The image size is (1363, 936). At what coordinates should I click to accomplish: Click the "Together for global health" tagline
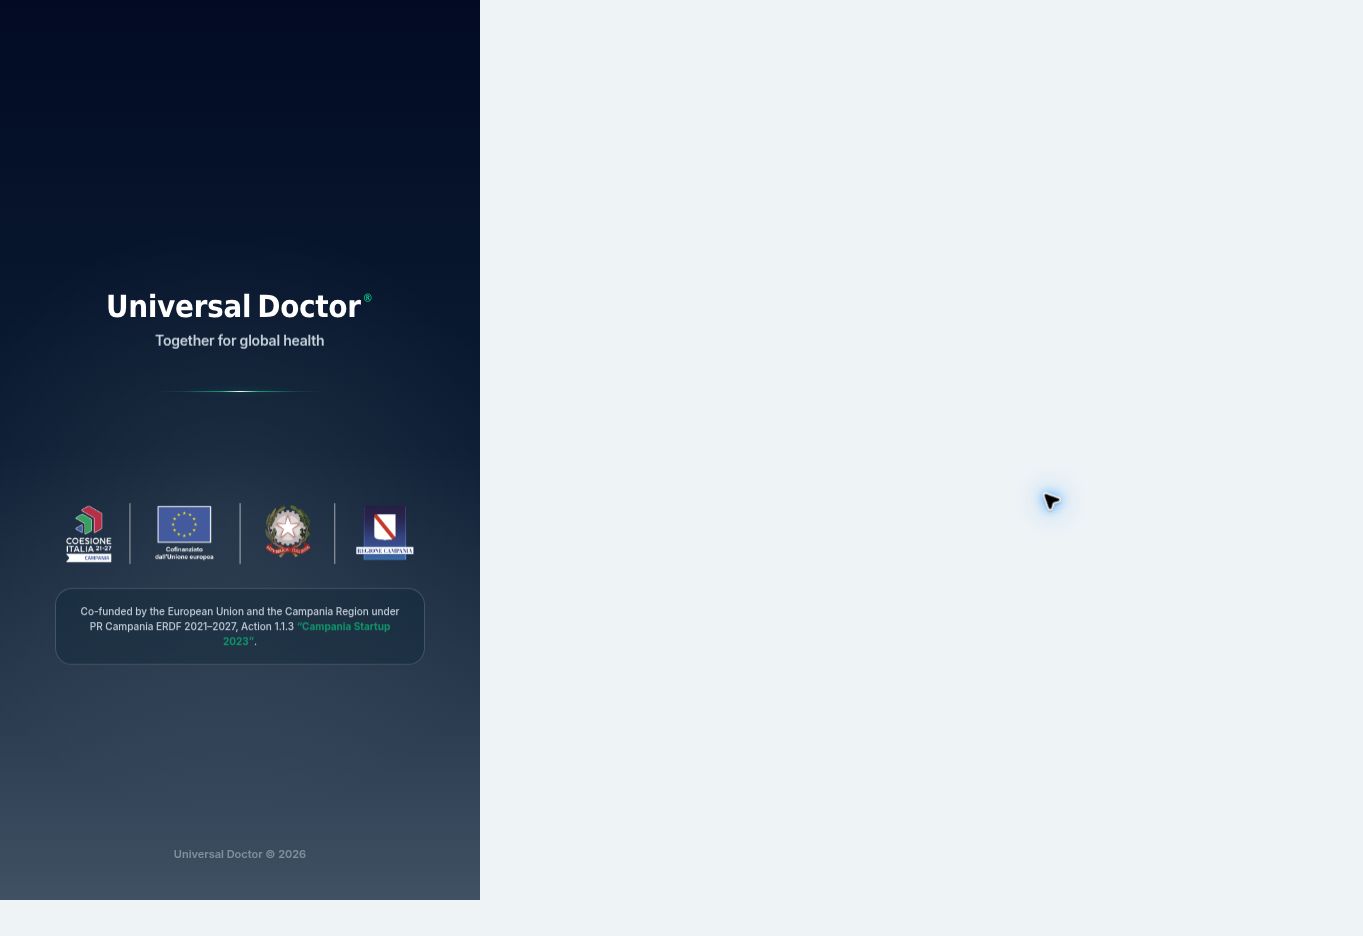(x=239, y=341)
